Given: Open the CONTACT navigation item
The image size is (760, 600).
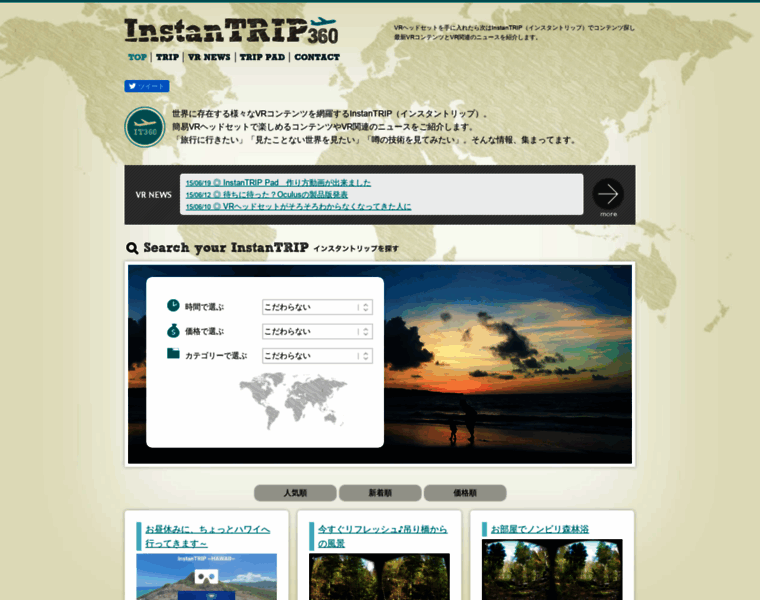Looking at the screenshot, I should (x=317, y=57).
